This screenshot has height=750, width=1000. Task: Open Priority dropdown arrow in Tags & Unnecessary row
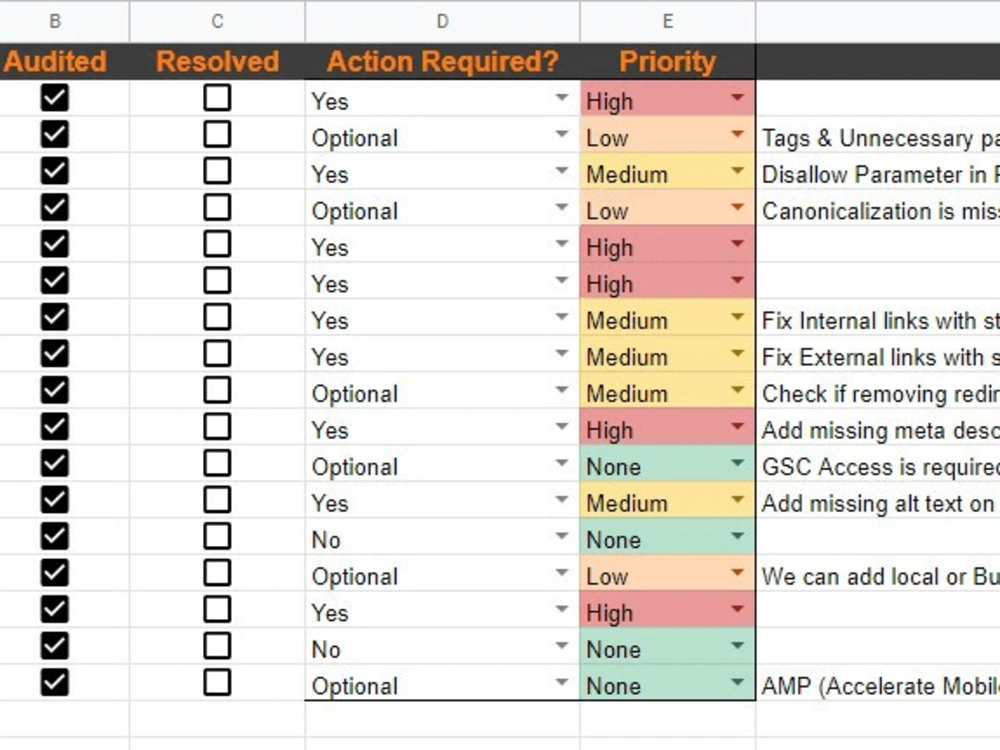pyautogui.click(x=737, y=135)
